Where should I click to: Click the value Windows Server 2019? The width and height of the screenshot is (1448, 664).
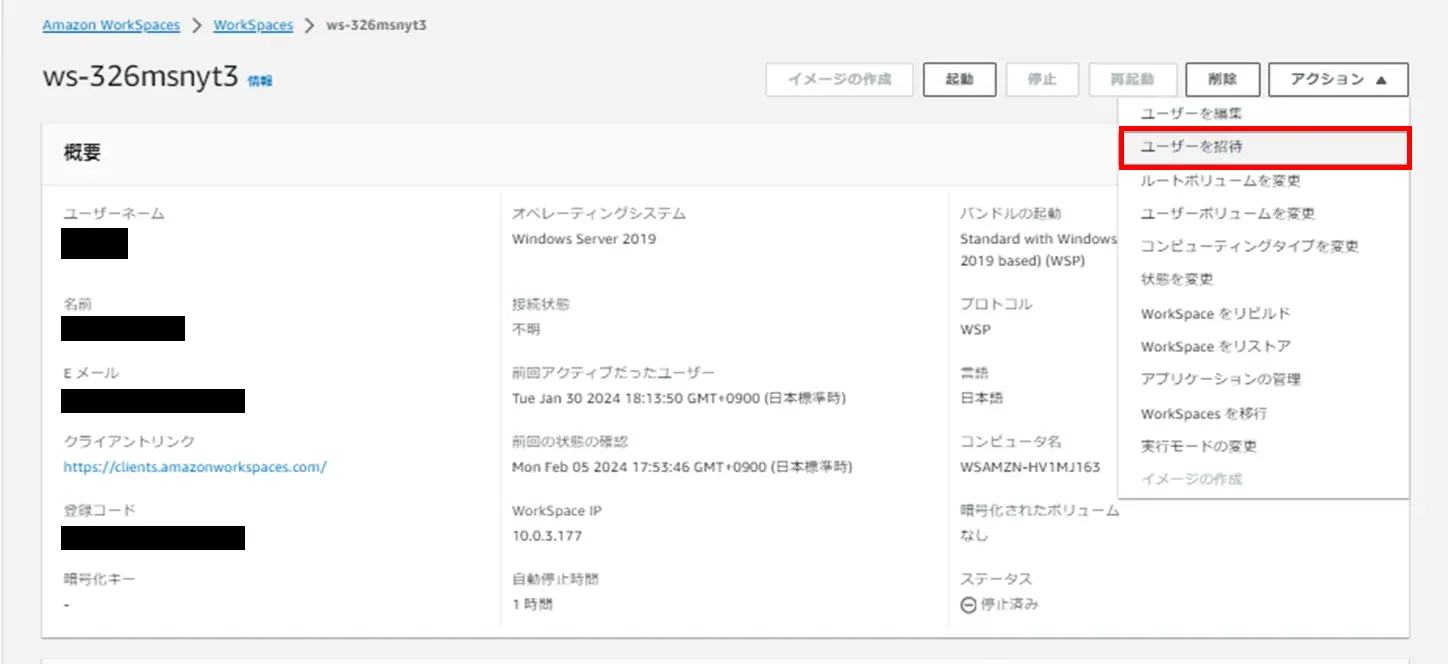(584, 239)
